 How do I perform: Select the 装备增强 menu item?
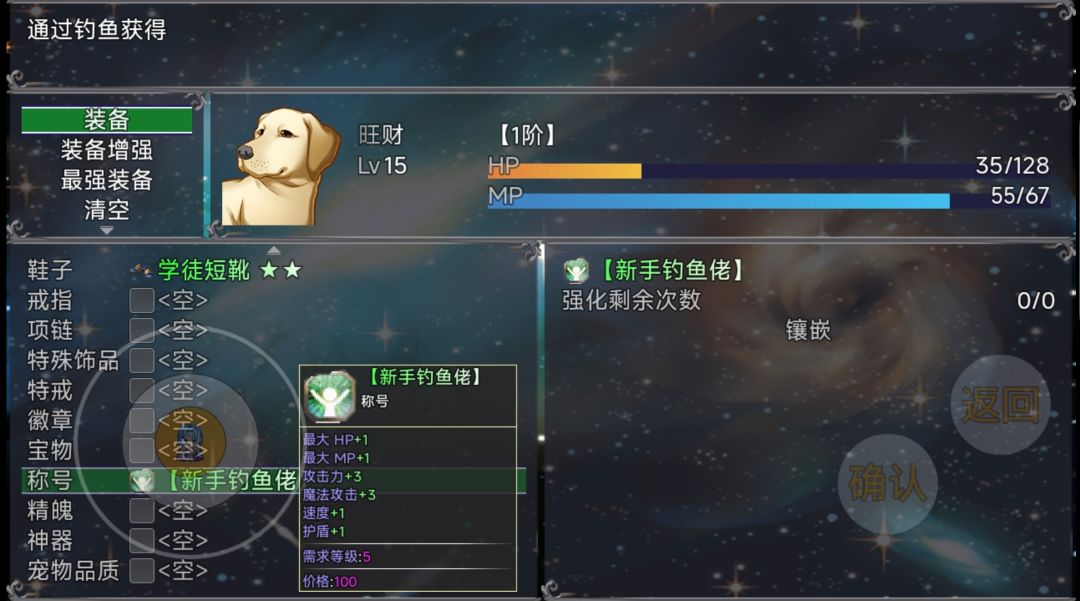[x=107, y=150]
